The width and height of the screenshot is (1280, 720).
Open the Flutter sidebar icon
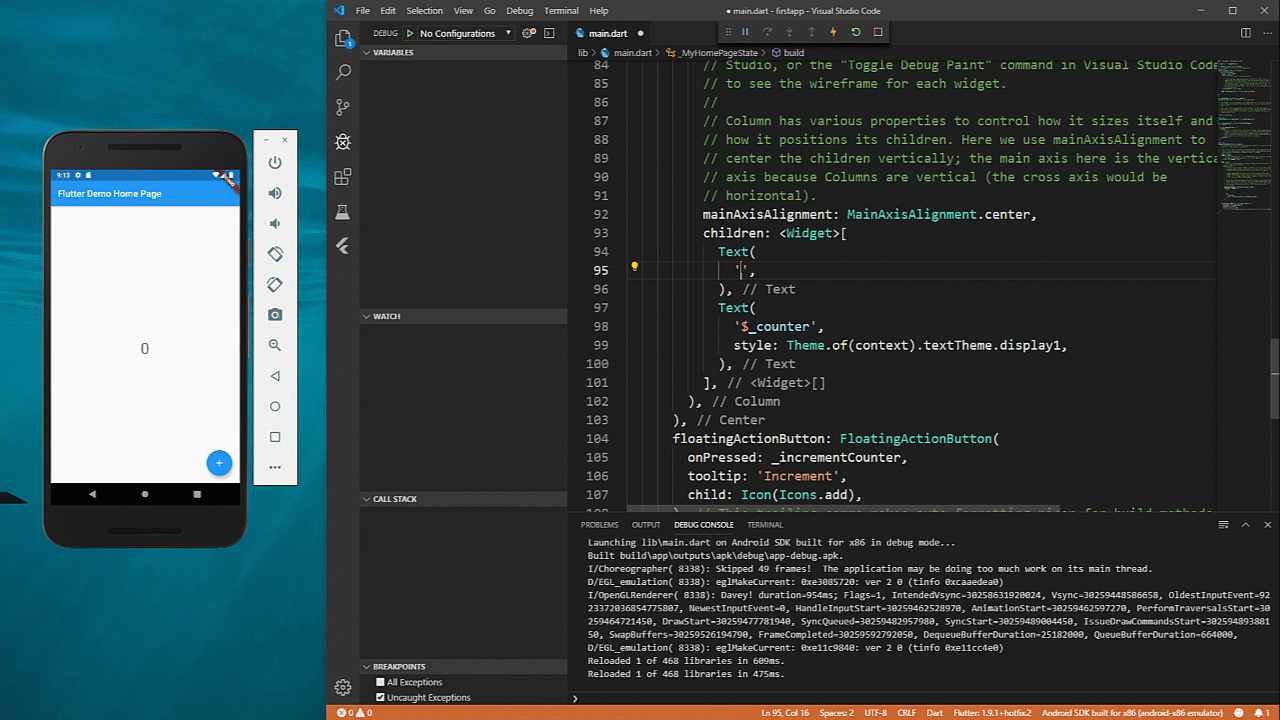click(x=343, y=246)
